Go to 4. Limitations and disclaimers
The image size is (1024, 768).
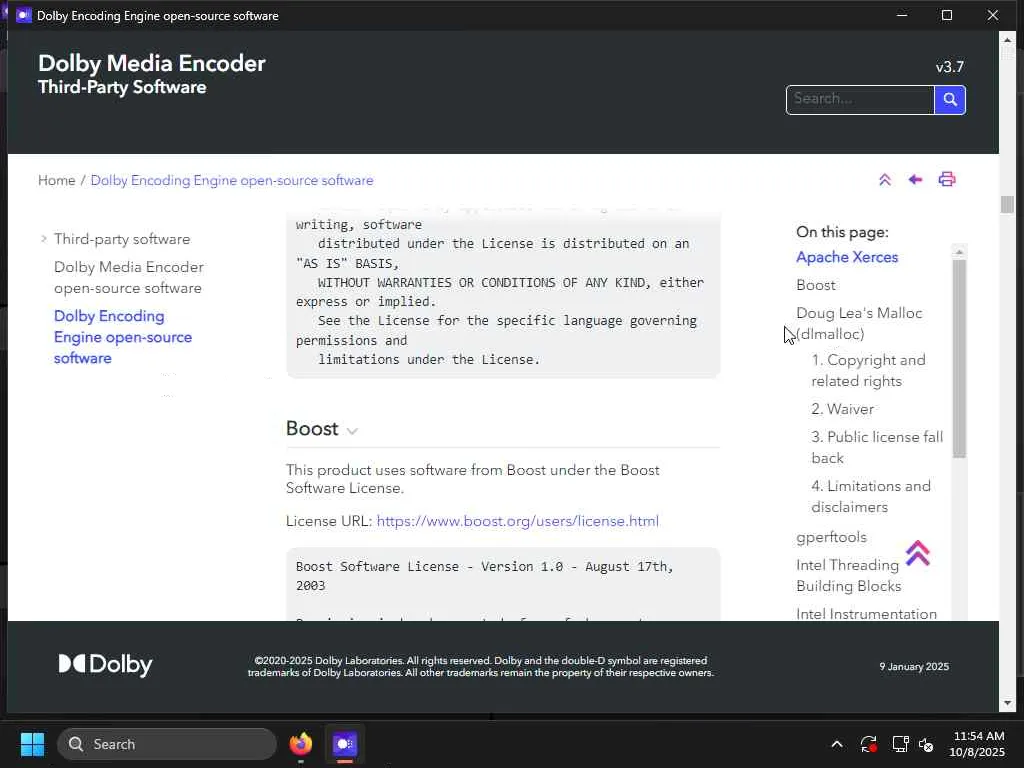click(871, 496)
